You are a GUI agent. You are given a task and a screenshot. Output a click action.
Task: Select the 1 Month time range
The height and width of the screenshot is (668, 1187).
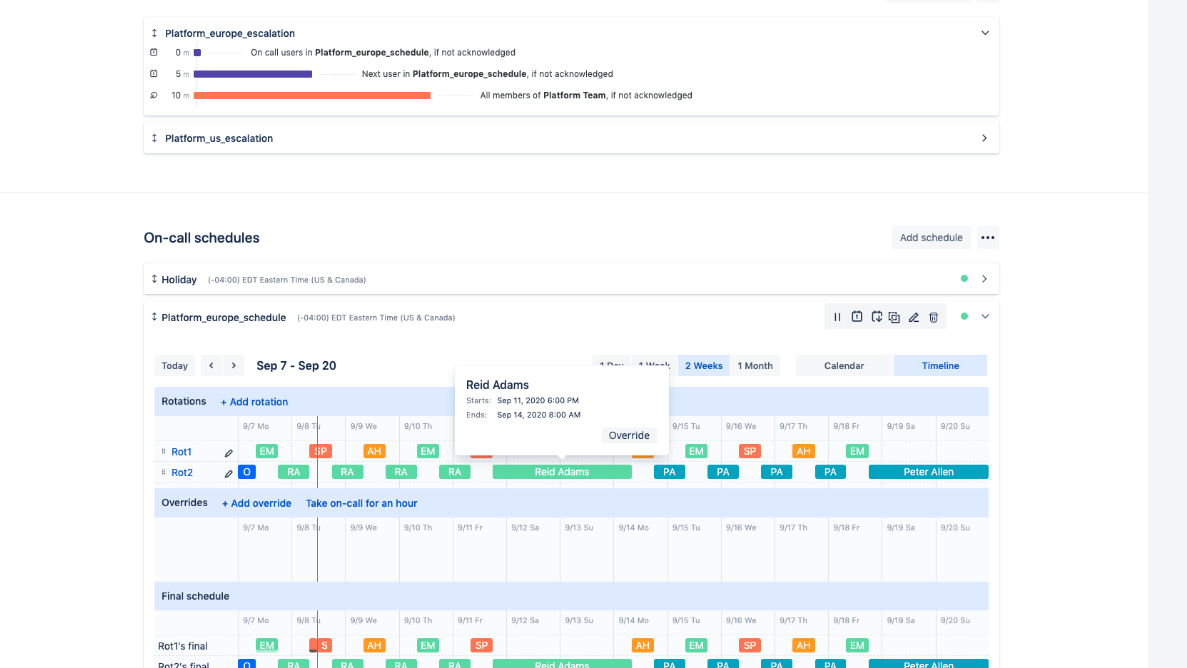pos(755,366)
